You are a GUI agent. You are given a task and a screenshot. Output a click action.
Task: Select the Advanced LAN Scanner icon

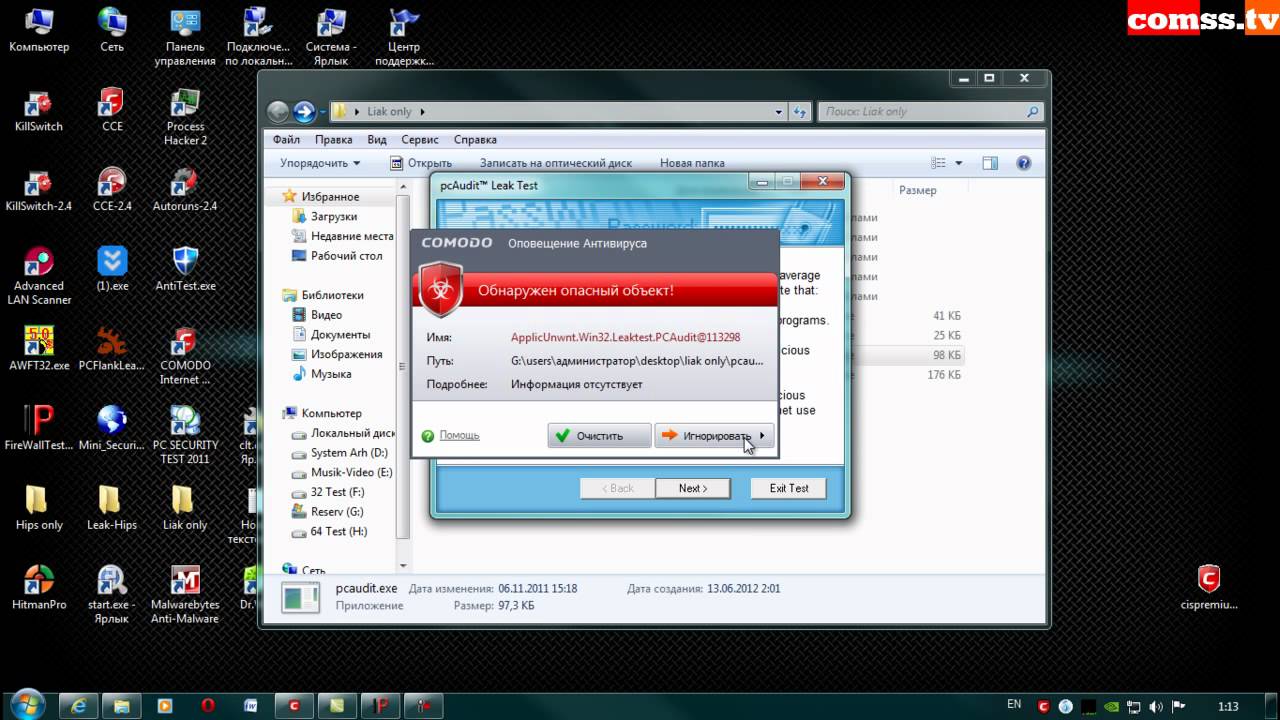pyautogui.click(x=38, y=276)
